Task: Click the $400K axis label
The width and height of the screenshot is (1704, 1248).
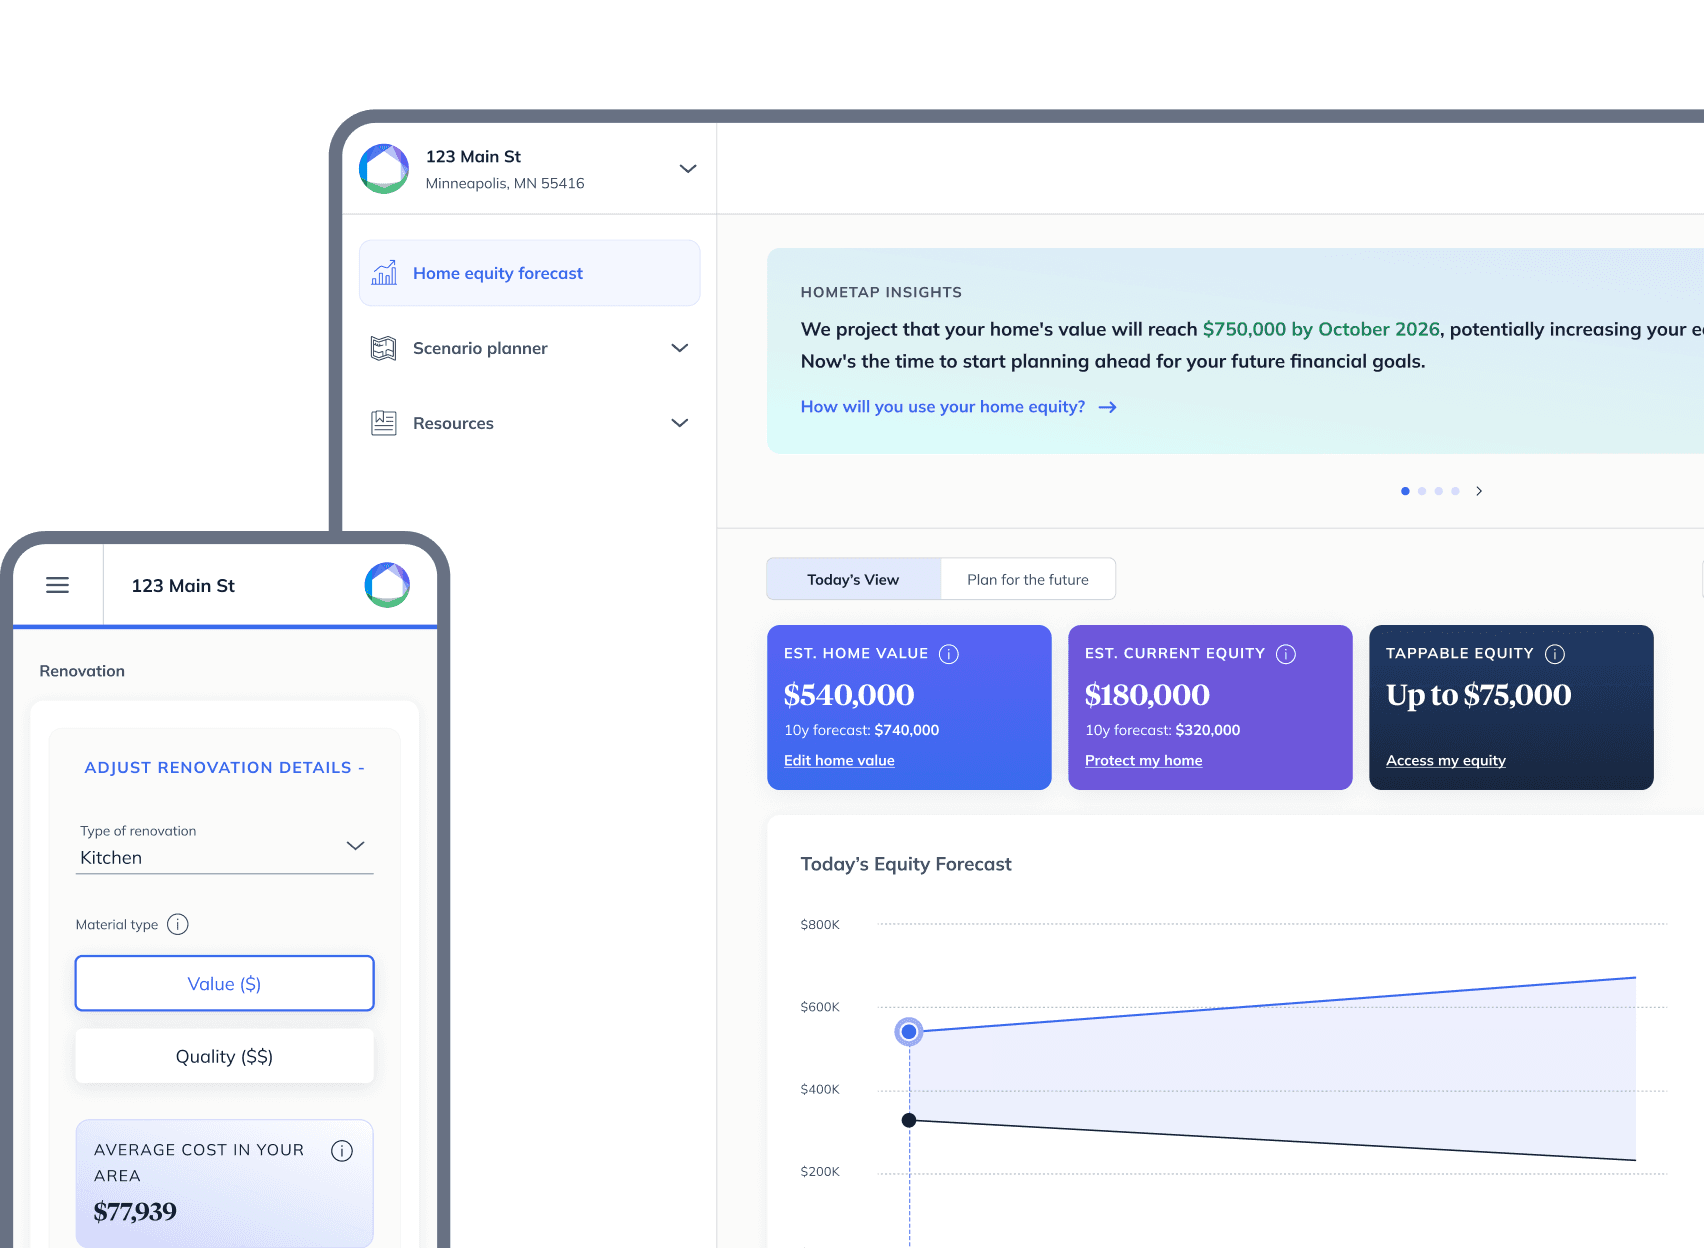Action: click(x=820, y=1089)
